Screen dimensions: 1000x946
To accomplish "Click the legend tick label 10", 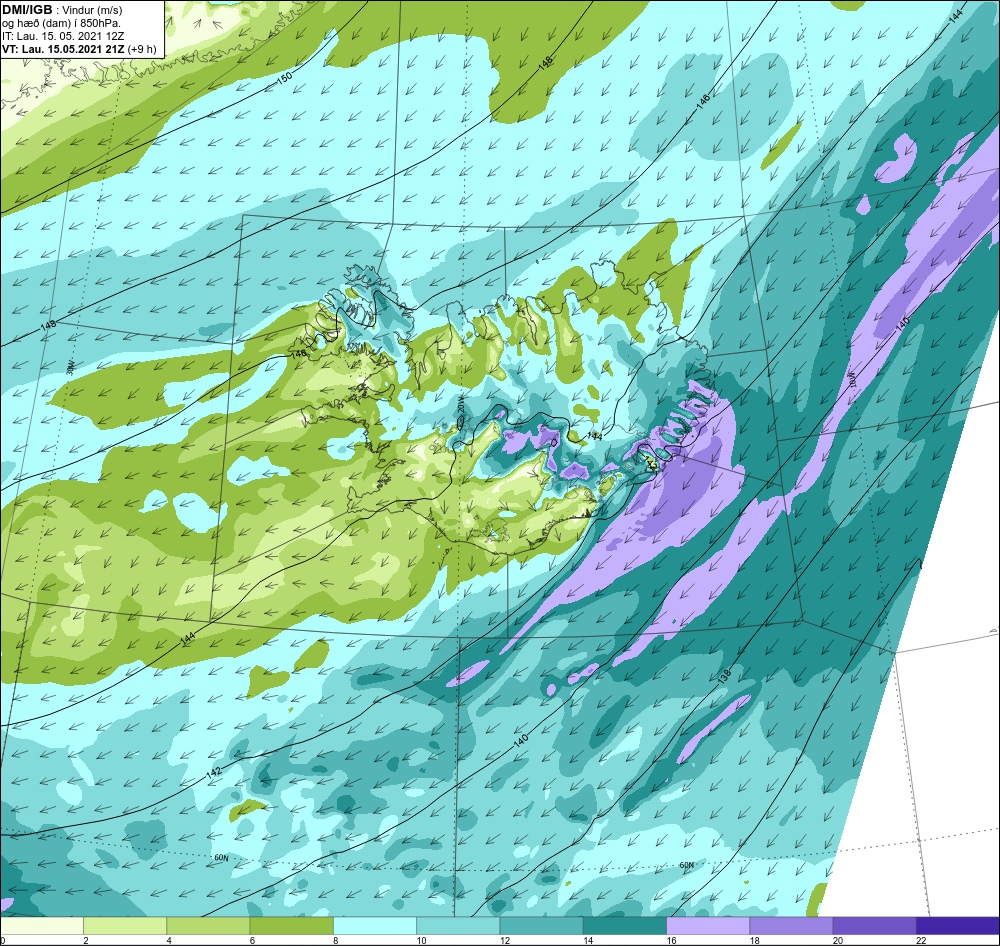I will pos(421,940).
